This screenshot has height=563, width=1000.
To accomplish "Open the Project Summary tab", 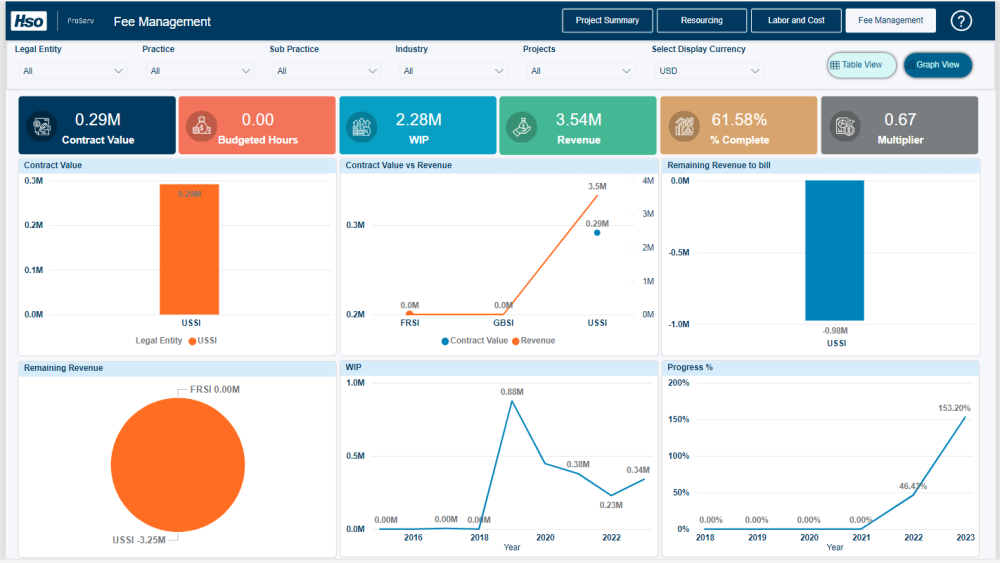I will [x=607, y=20].
